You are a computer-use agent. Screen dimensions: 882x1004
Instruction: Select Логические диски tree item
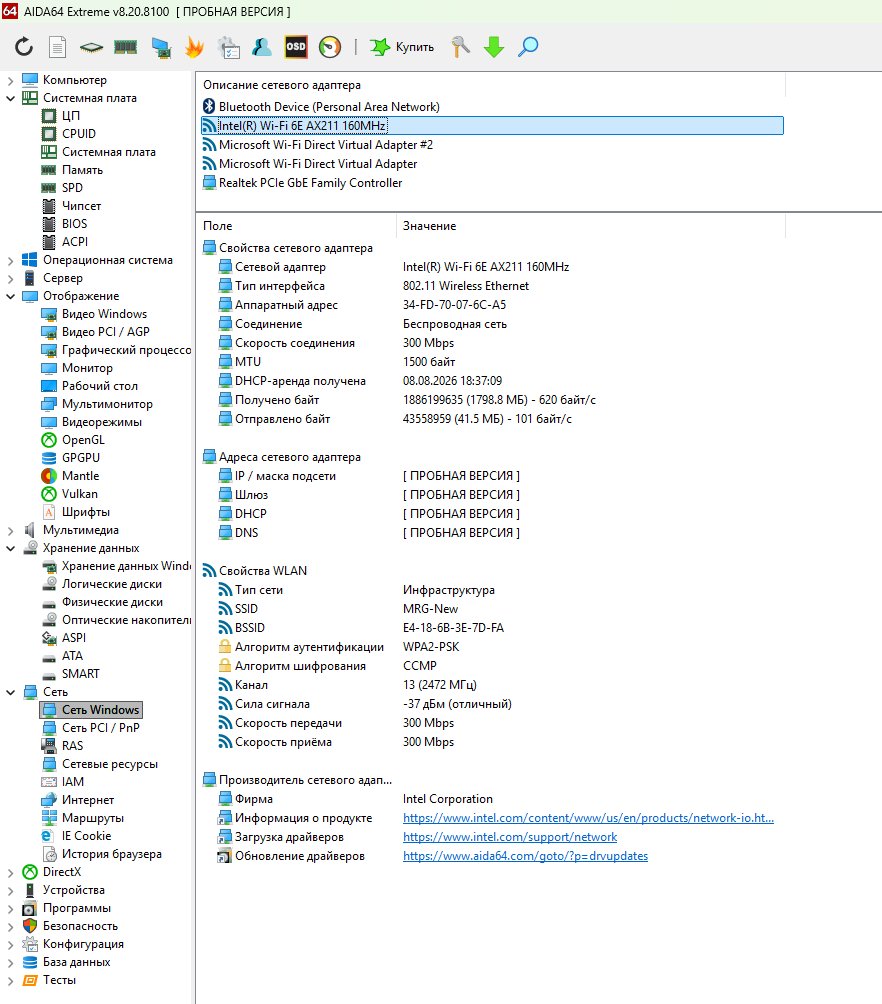tap(112, 584)
